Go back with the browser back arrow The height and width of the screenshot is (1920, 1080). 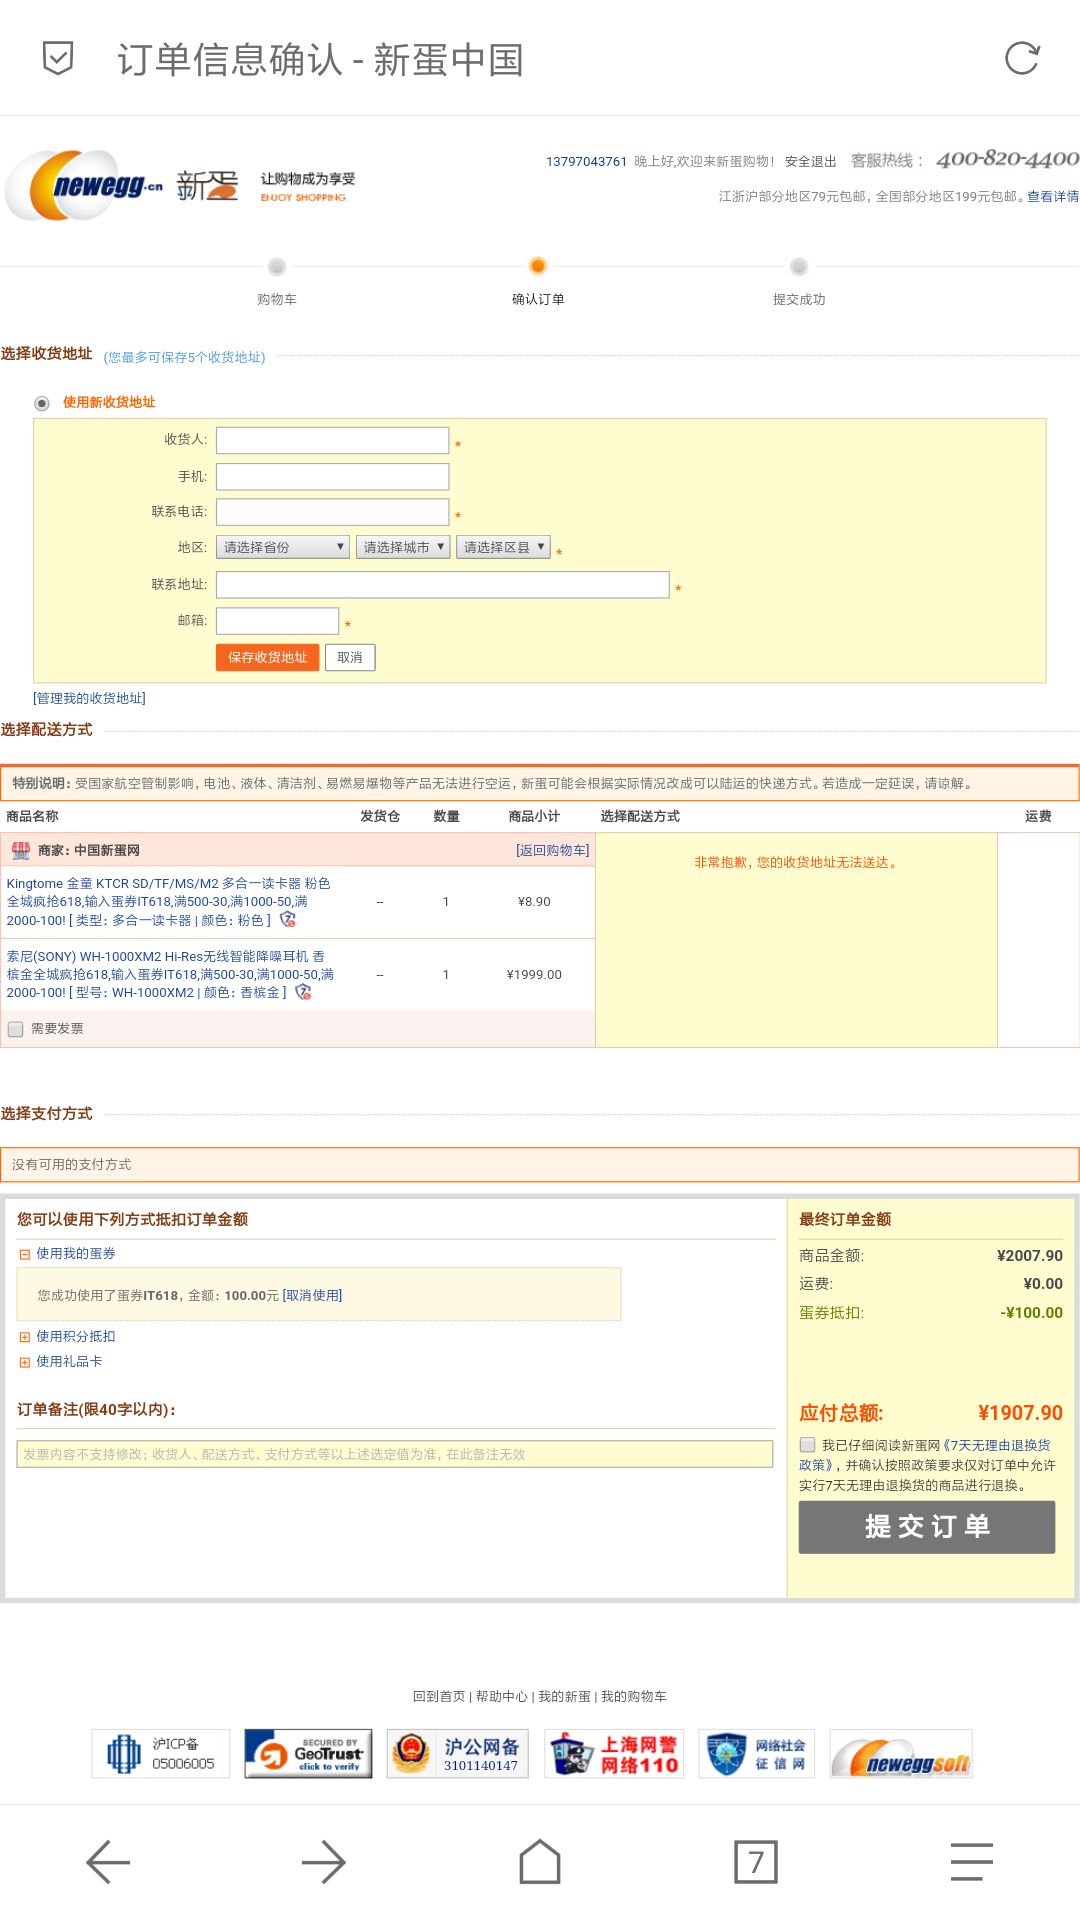coord(108,1862)
